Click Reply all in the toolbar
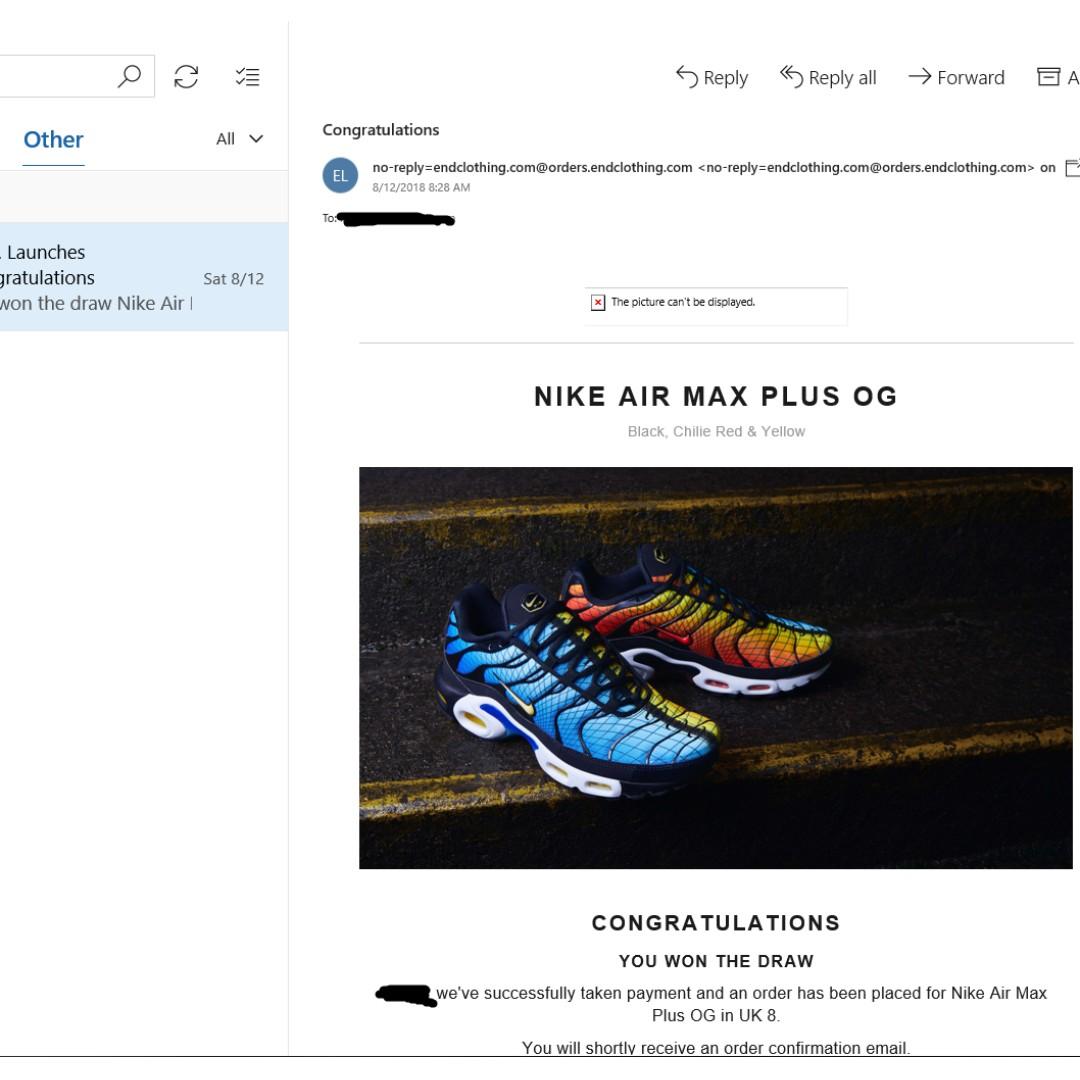This screenshot has height=1080, width=1080. [x=828, y=78]
